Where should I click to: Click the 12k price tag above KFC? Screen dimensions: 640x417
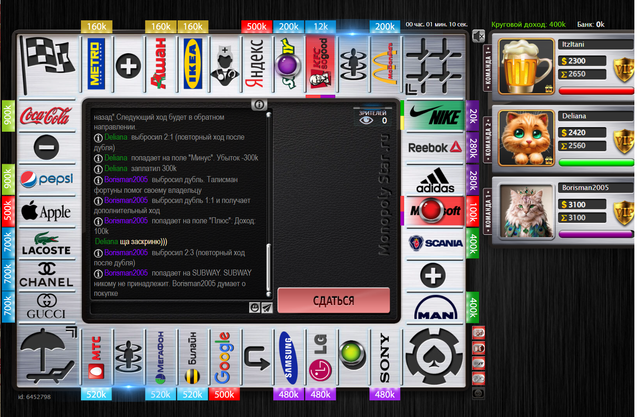pyautogui.click(x=321, y=27)
